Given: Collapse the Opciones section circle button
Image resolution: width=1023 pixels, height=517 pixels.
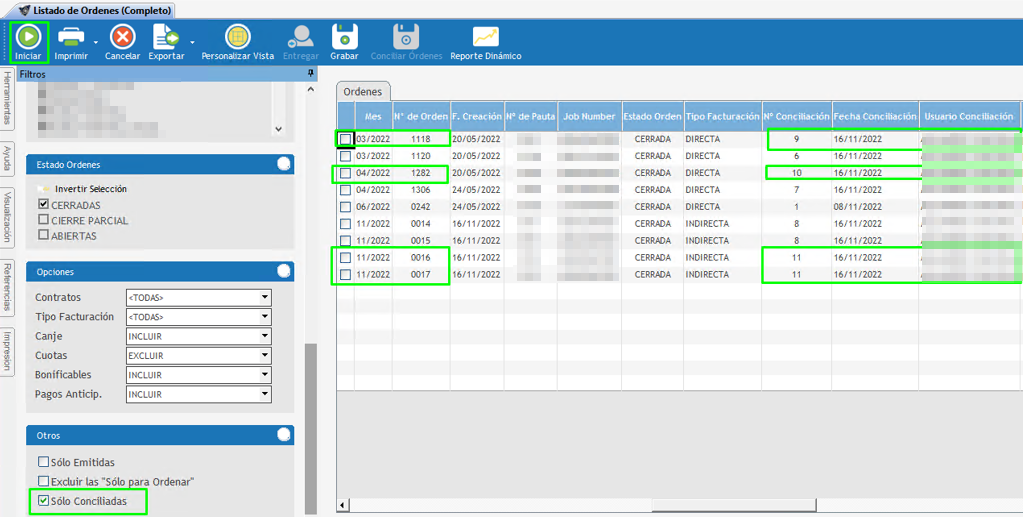Looking at the screenshot, I should pos(284,271).
